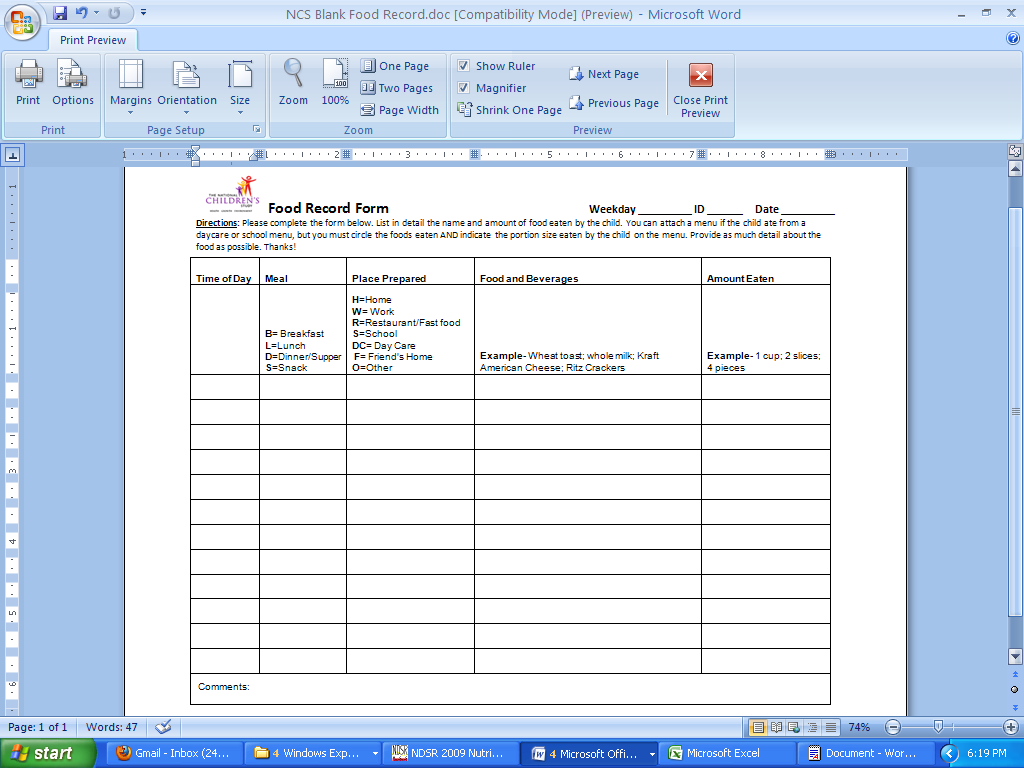
Task: Click the zoom slider in status bar
Action: click(x=937, y=727)
